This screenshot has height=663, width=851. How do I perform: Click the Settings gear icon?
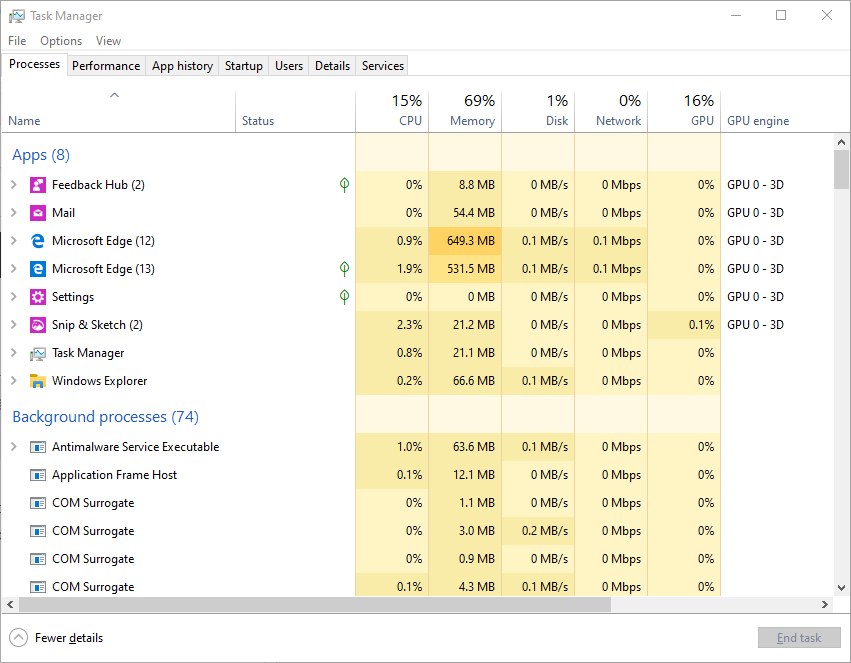coord(37,297)
